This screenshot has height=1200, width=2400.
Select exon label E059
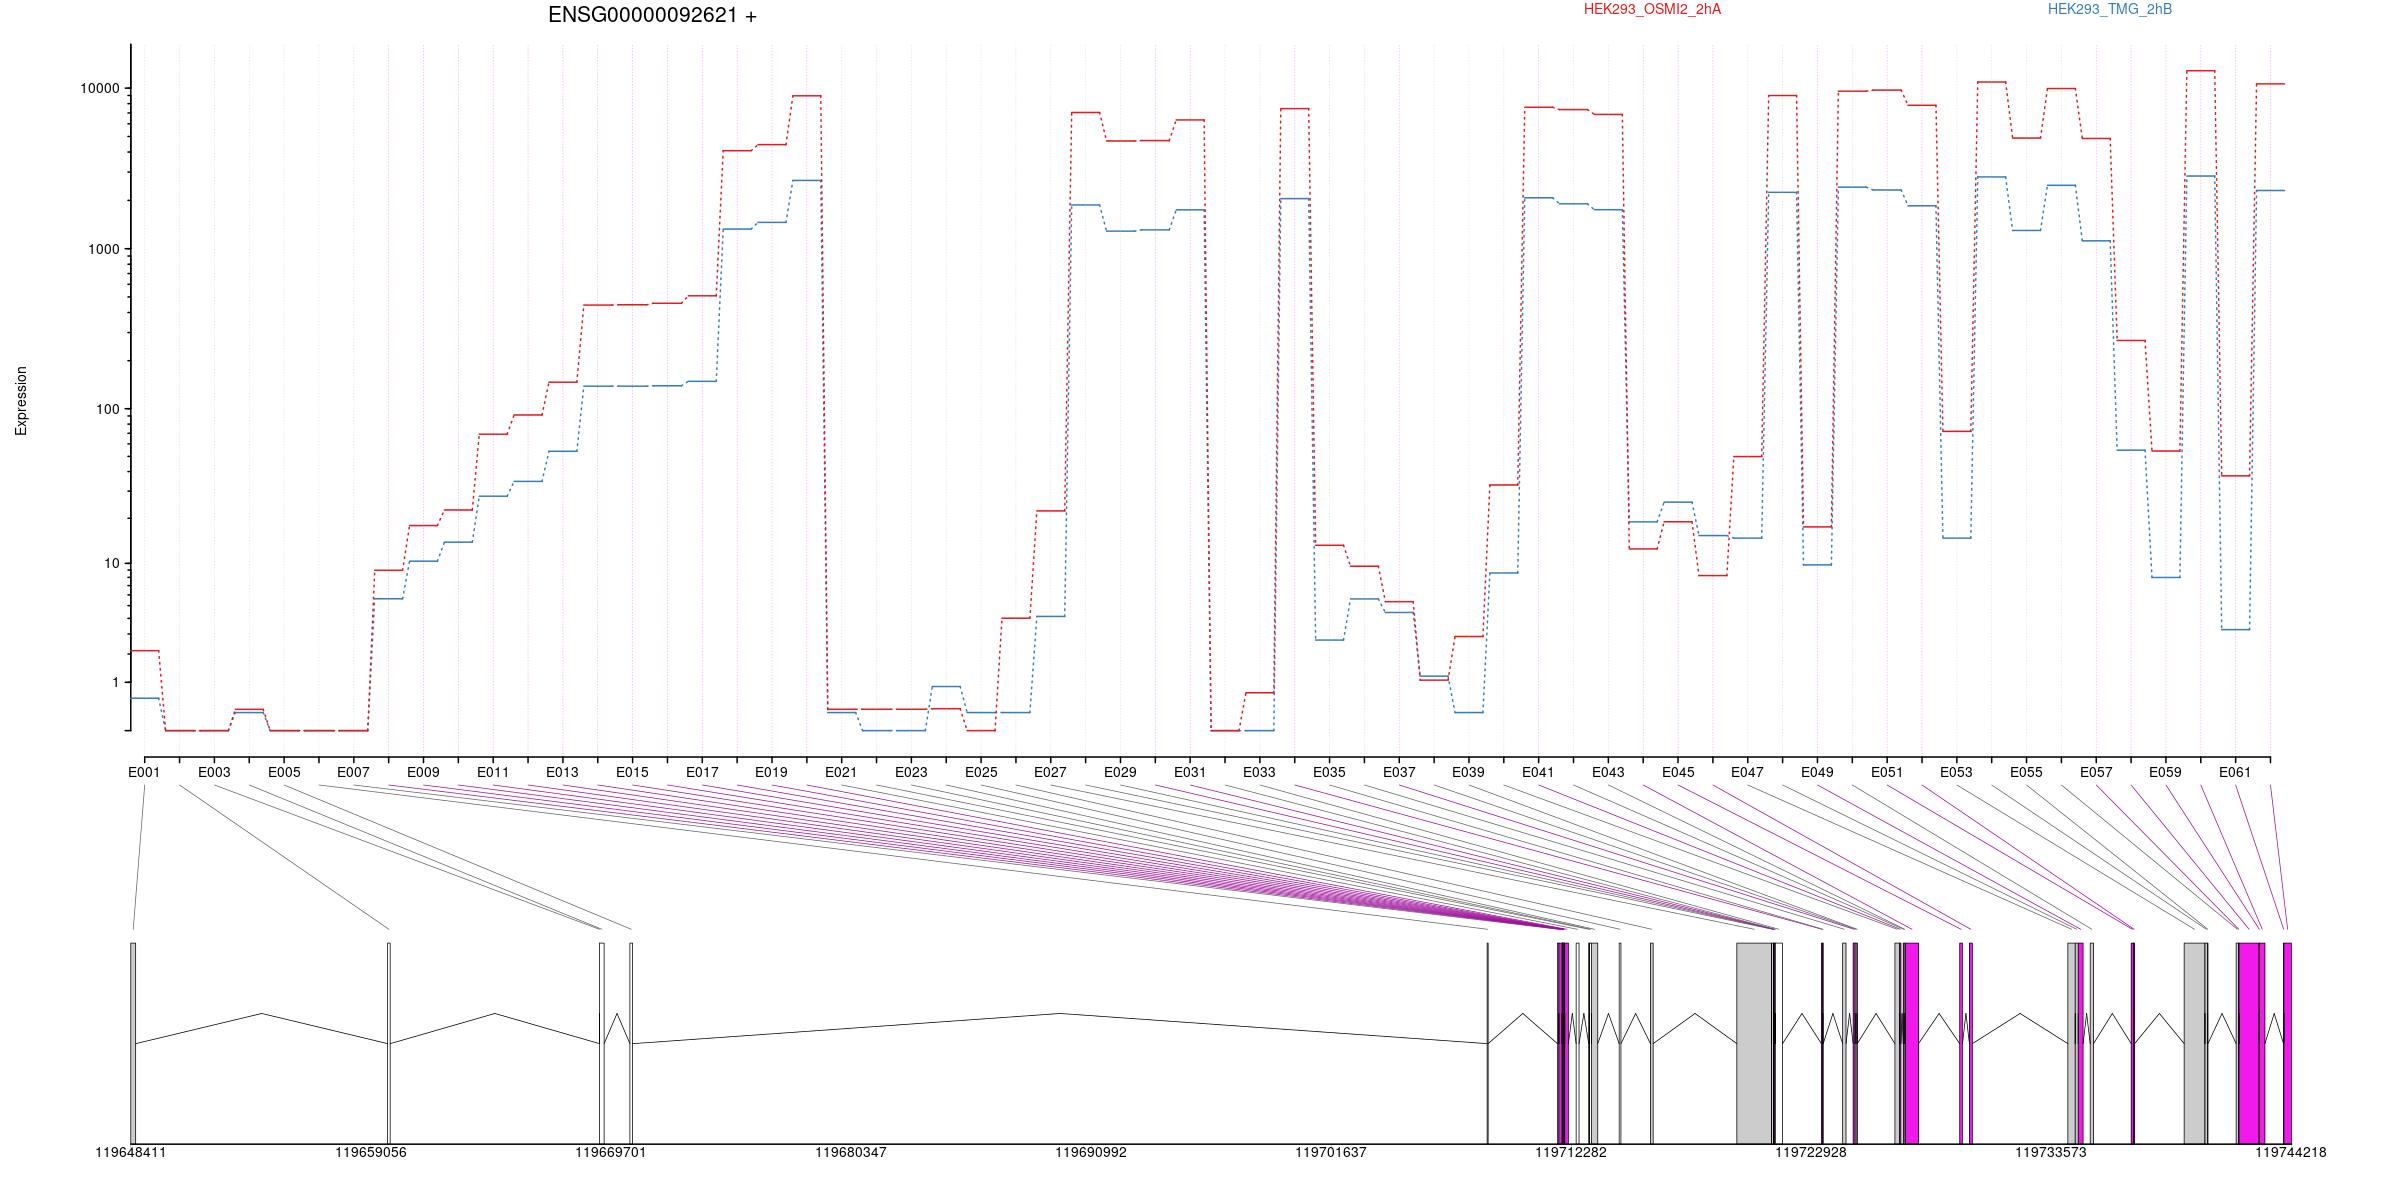click(x=2165, y=773)
